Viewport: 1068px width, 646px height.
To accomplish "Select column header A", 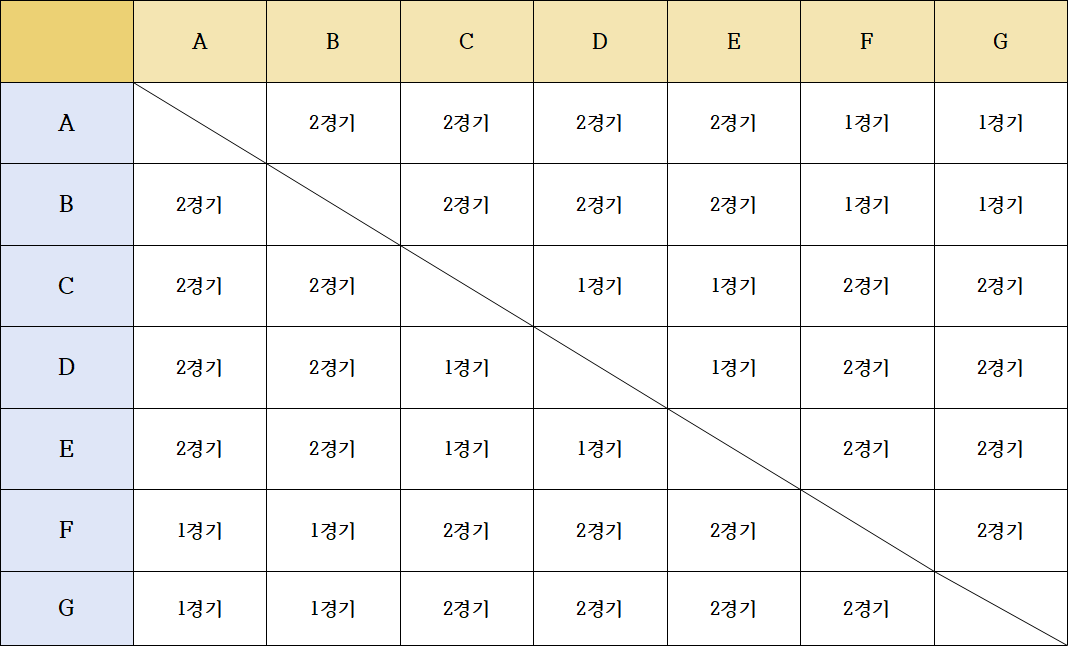I will [200, 42].
